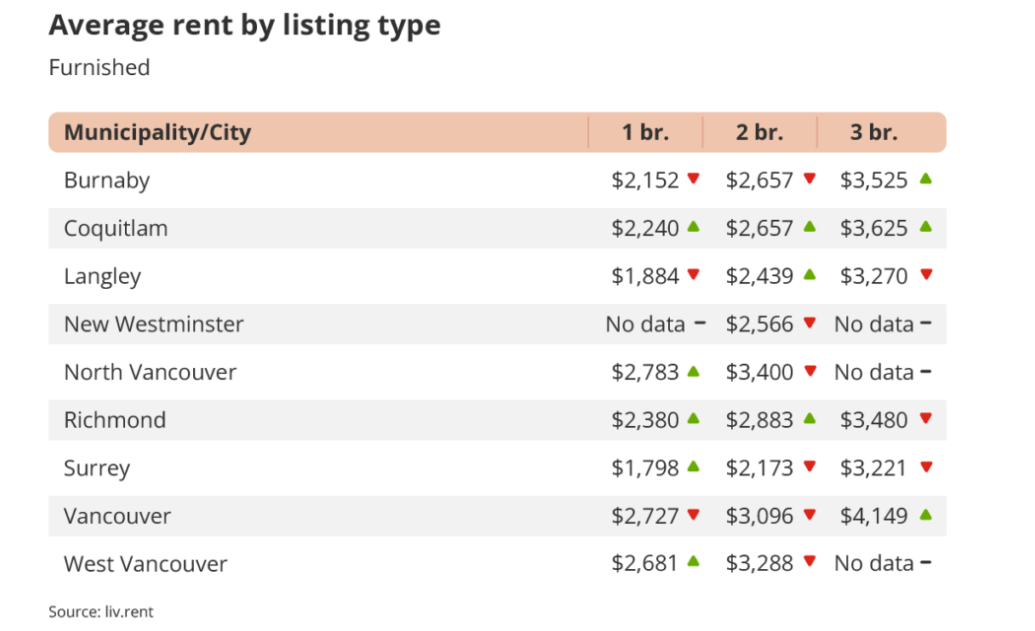The width and height of the screenshot is (1035, 631).
Task: Click the Source: liv.rent text
Action: pyautogui.click(x=101, y=611)
